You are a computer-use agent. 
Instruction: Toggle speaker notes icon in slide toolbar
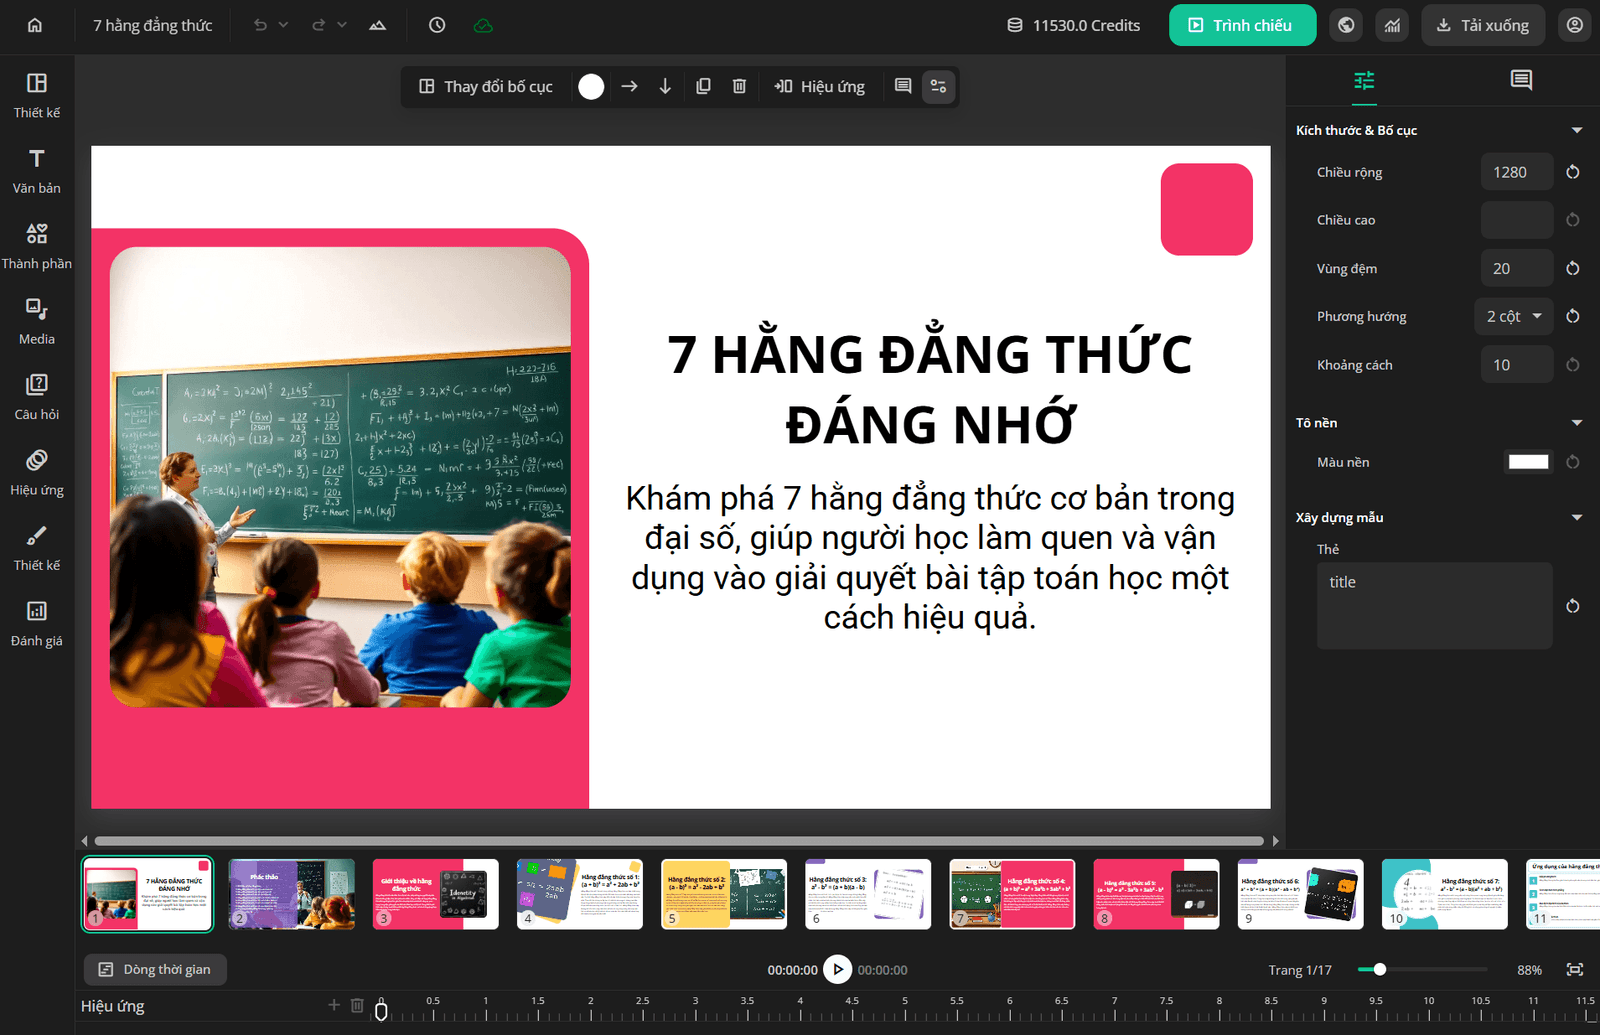(x=903, y=87)
